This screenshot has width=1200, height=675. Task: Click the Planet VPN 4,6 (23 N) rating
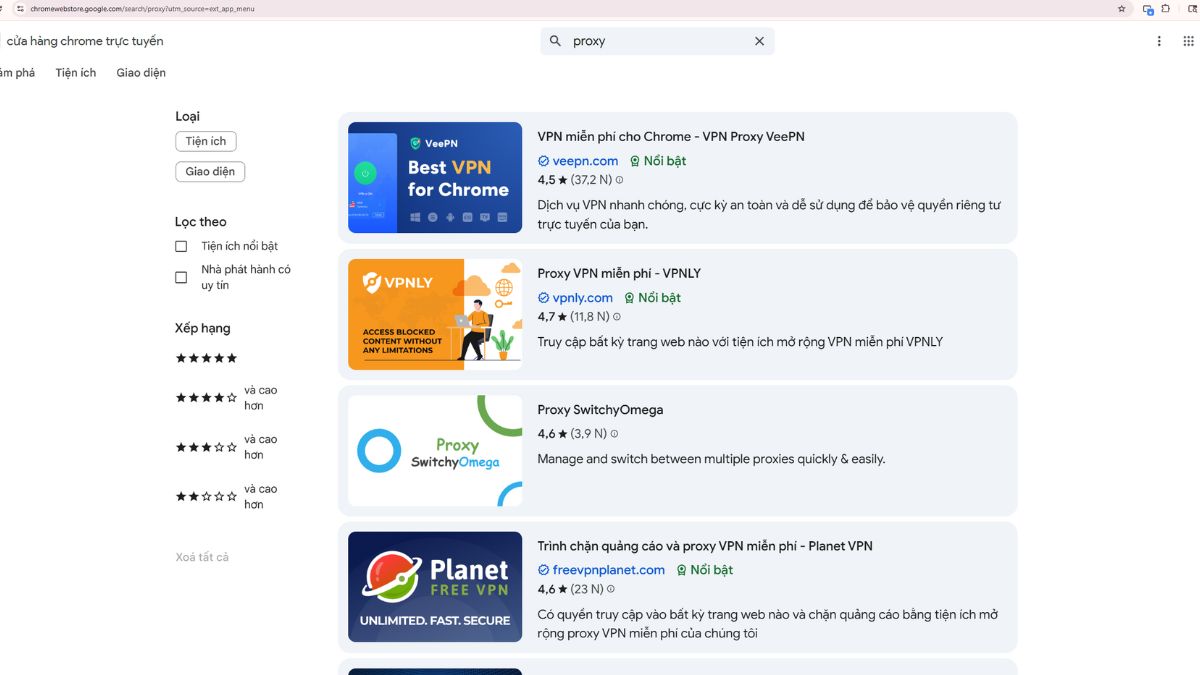click(571, 590)
